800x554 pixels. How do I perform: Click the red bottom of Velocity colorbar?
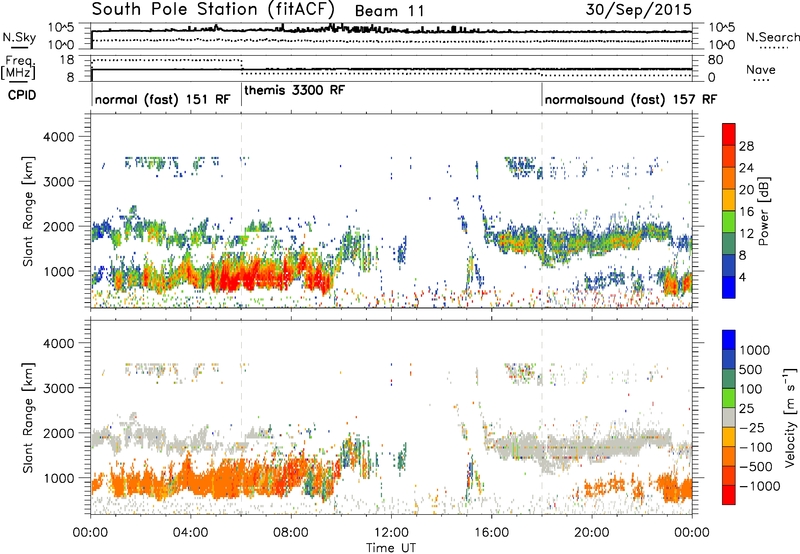click(729, 494)
